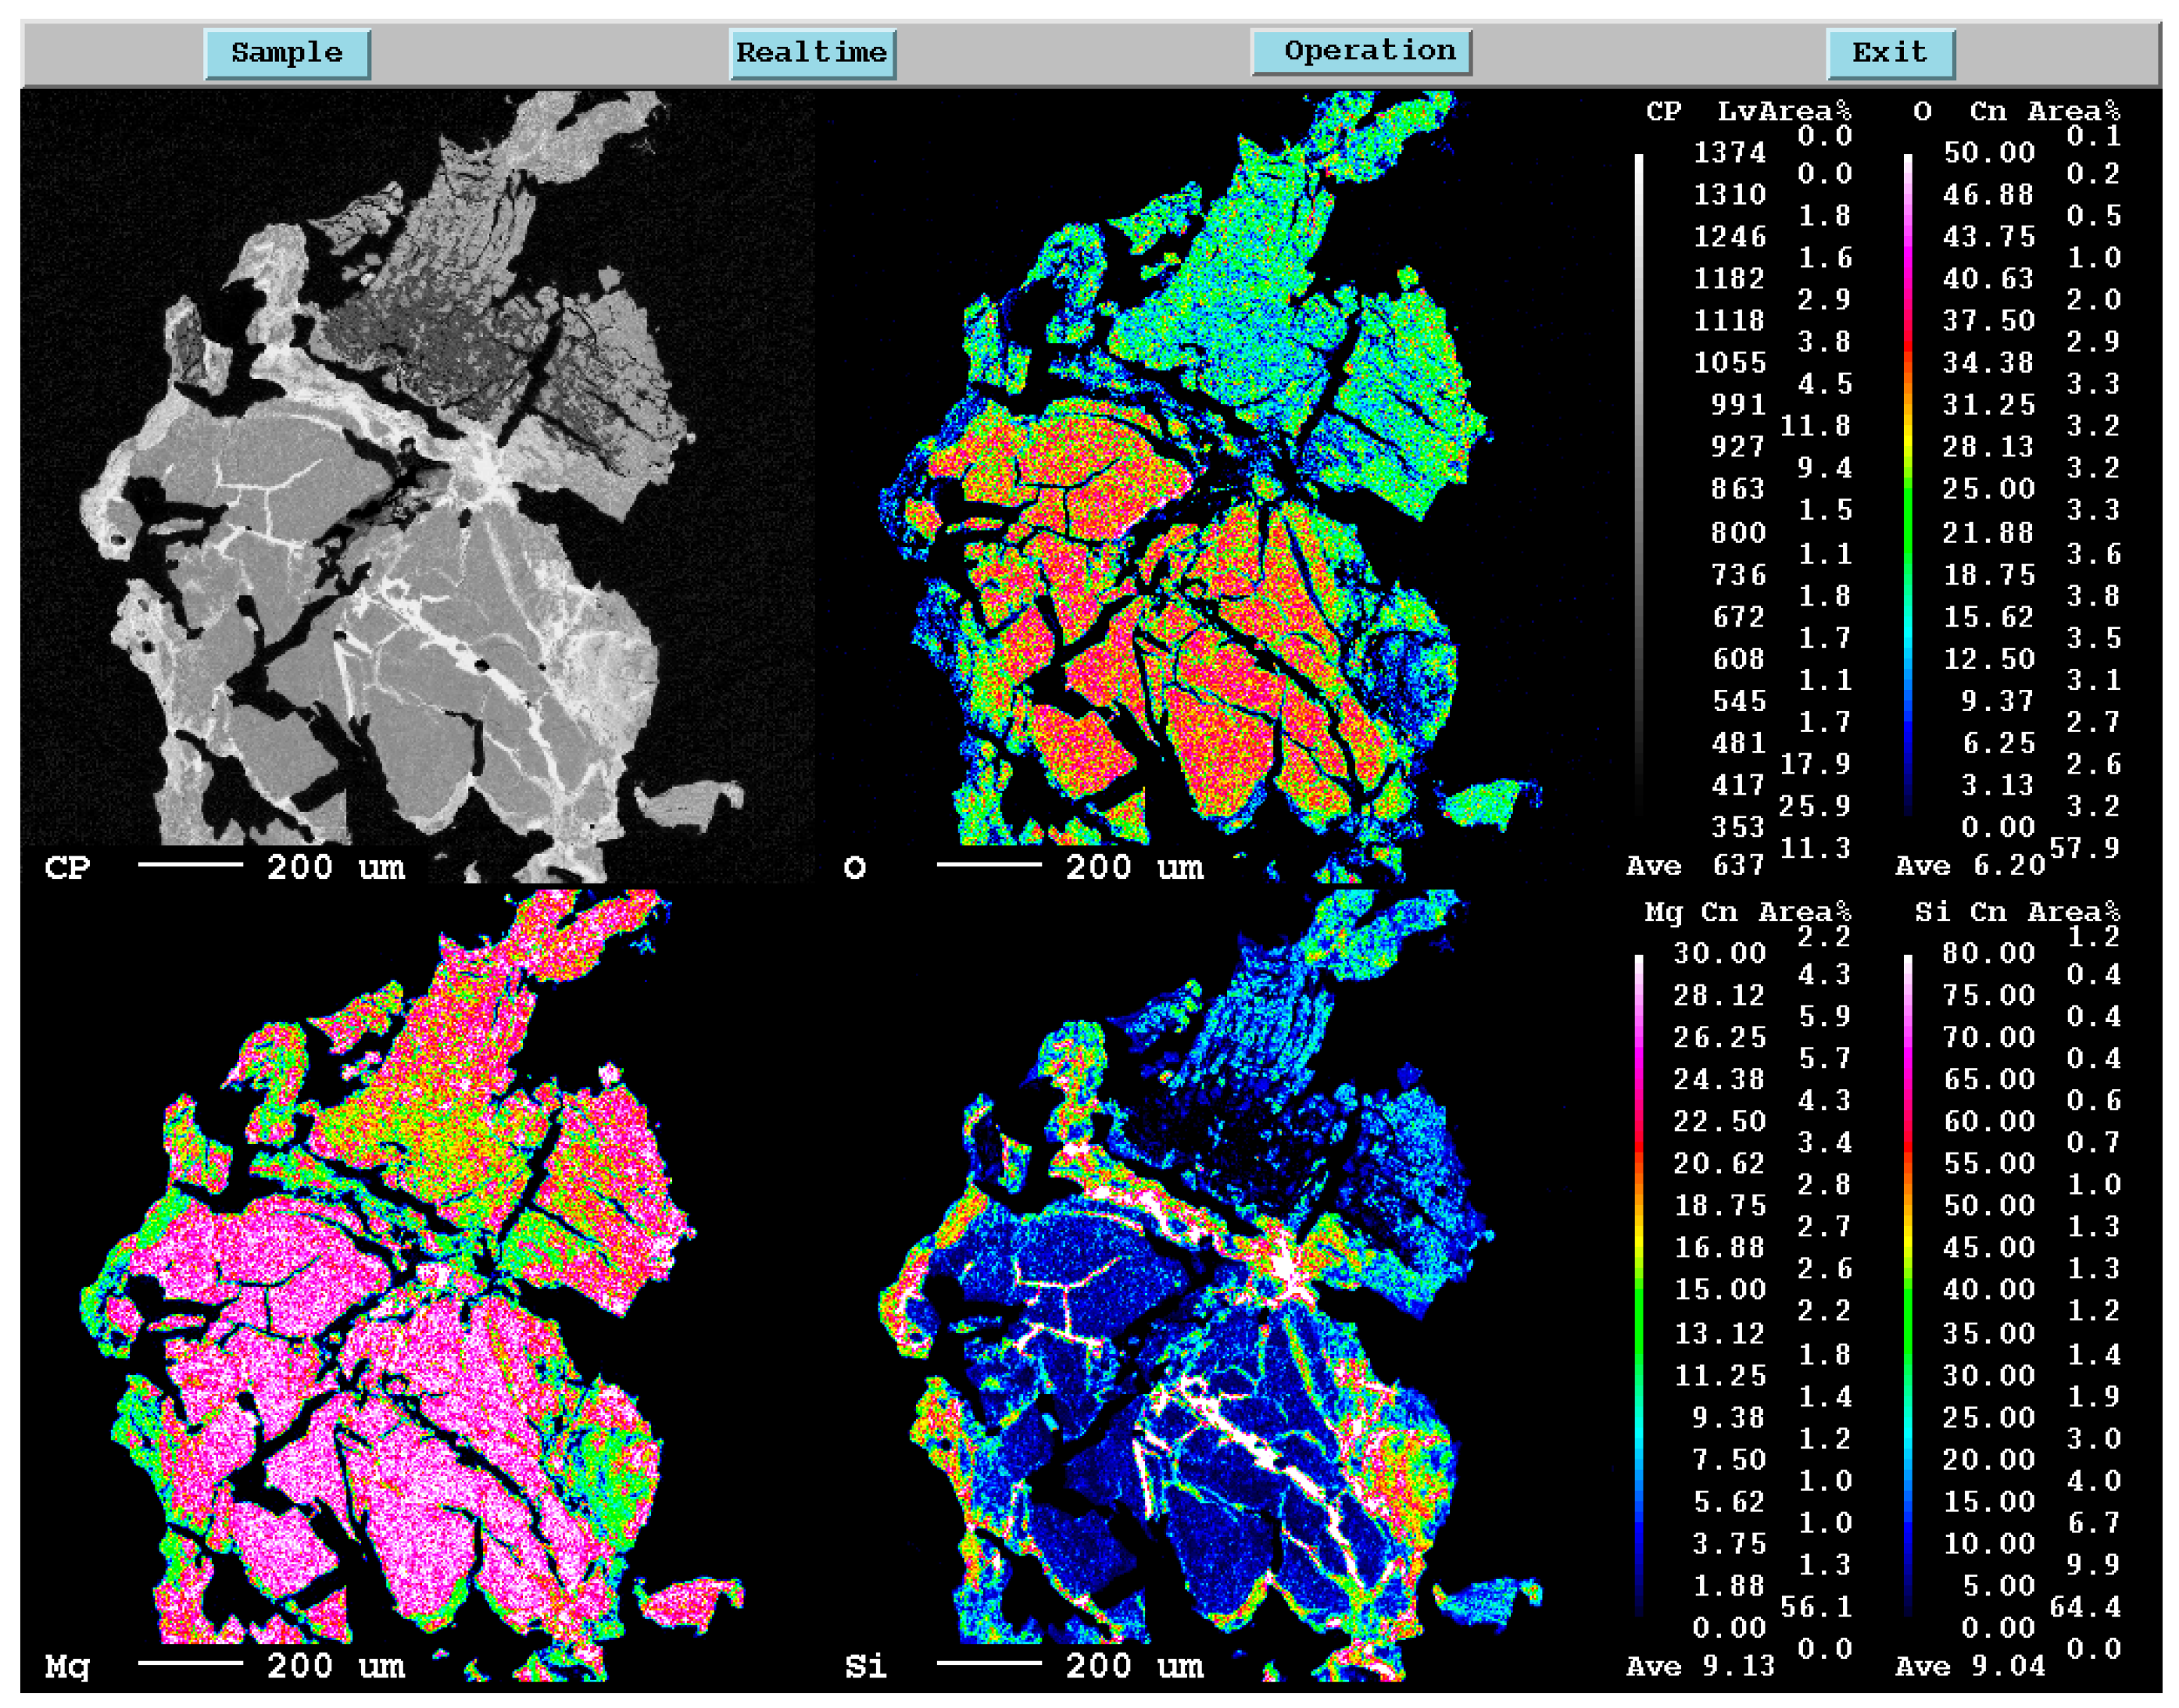Click the O concentration value 46.88
The image size is (2179, 1708).
point(1989,195)
